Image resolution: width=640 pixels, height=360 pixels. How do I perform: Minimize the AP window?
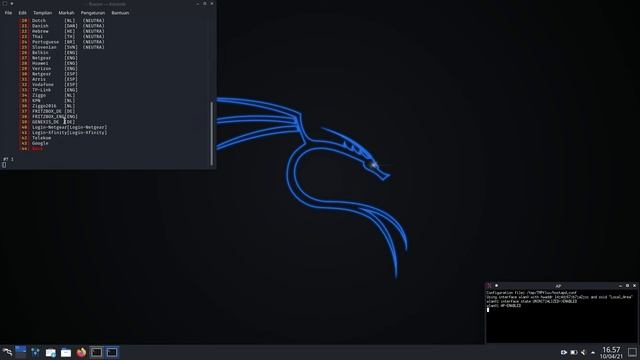(x=620, y=286)
